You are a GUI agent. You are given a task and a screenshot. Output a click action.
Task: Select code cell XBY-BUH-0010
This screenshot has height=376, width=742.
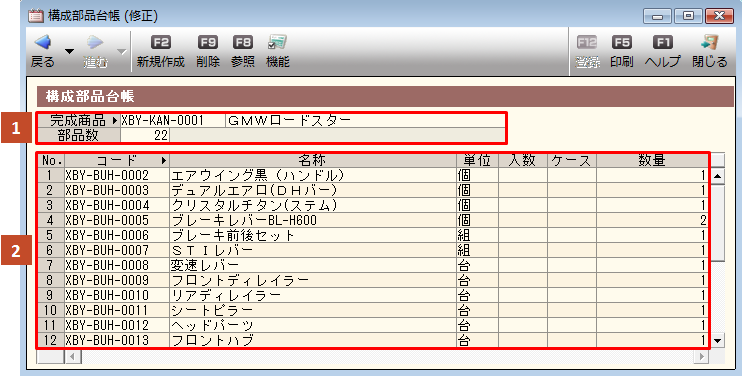[x=117, y=295]
